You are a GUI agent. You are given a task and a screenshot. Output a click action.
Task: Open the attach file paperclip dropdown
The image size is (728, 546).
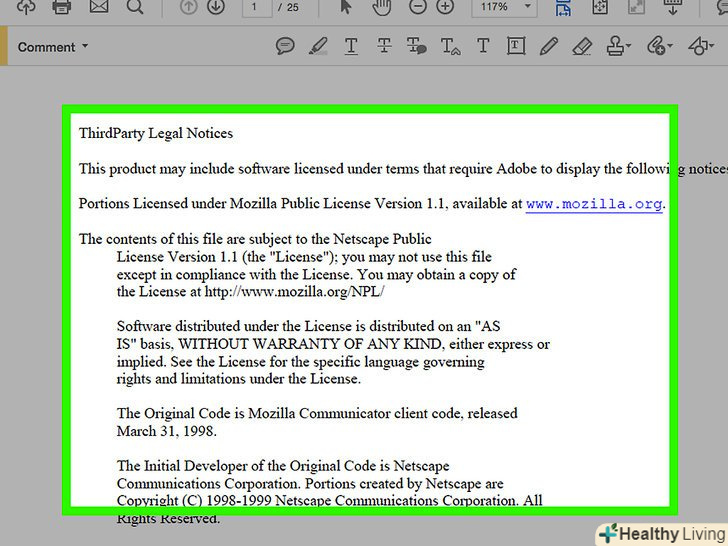click(659, 46)
